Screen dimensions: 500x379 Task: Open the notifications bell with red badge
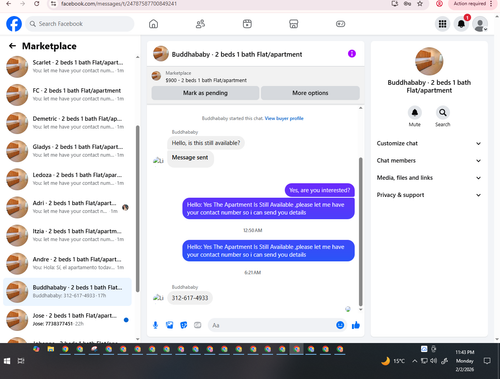click(x=461, y=24)
